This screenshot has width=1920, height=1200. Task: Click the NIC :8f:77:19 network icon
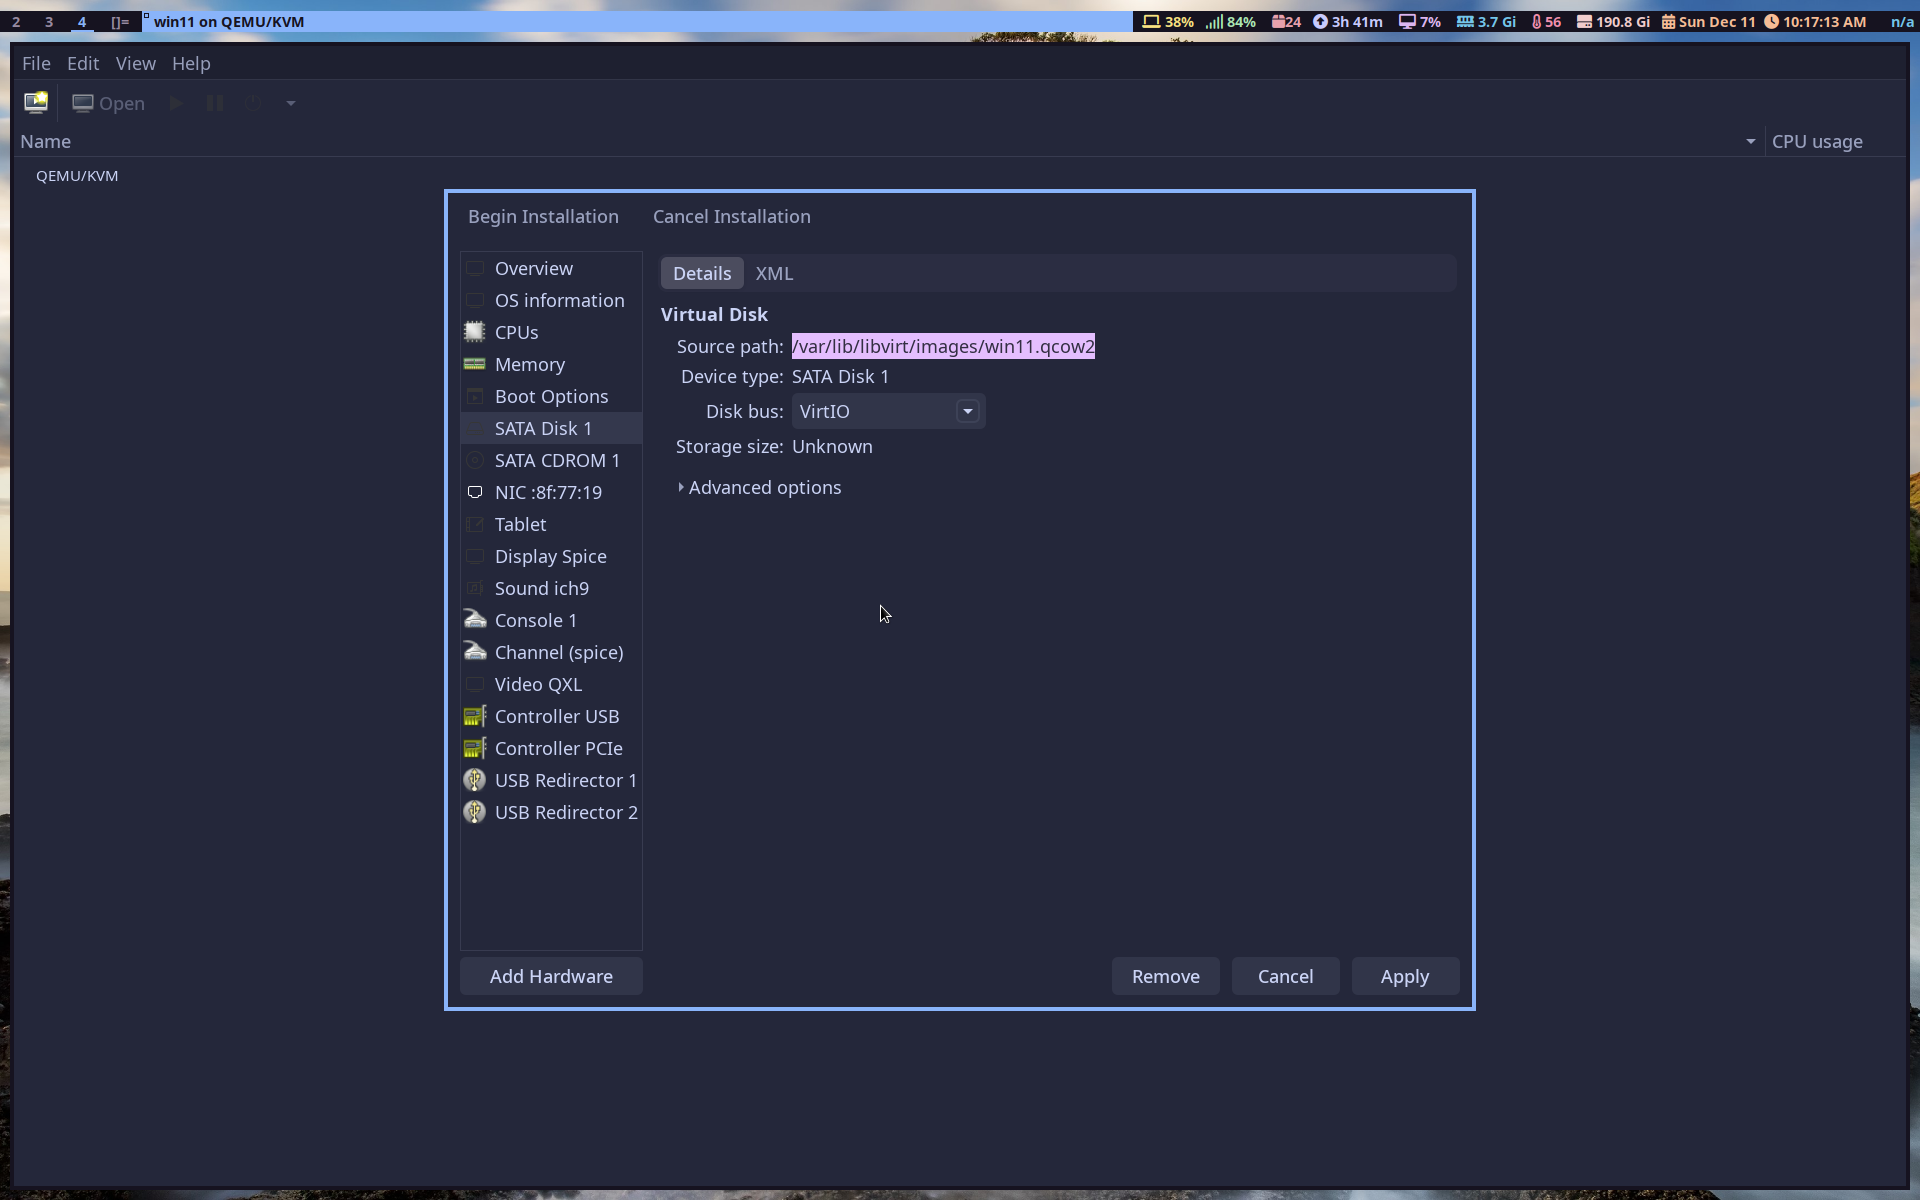pos(474,492)
